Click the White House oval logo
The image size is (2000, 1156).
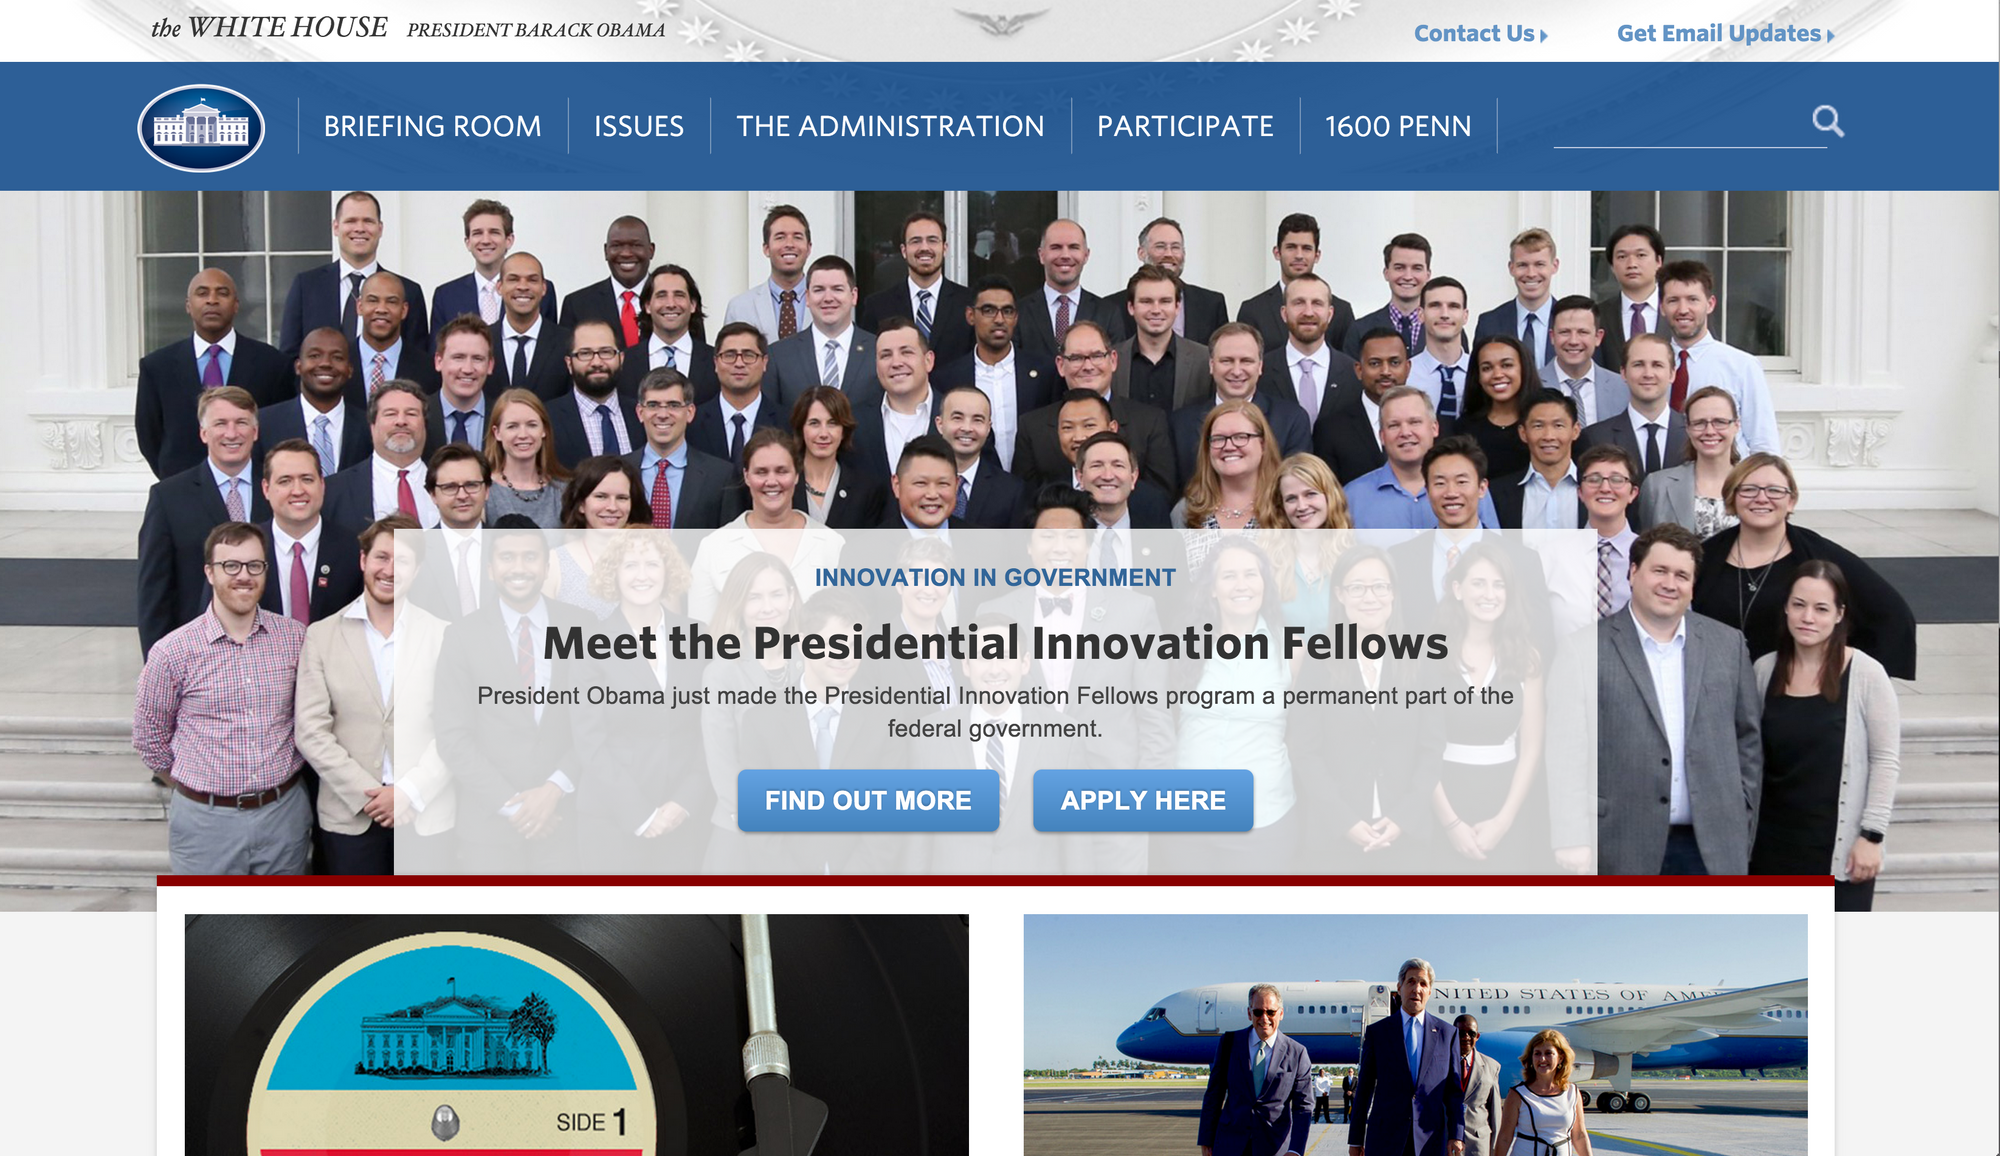coord(201,127)
